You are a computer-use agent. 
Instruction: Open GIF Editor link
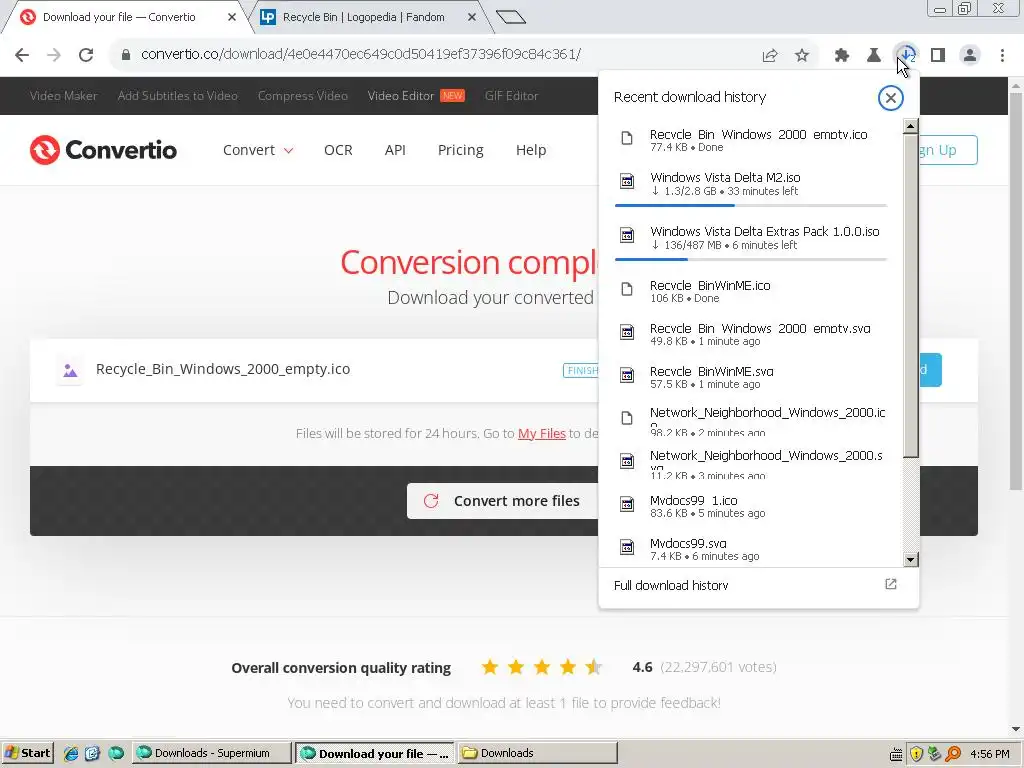[x=511, y=96]
